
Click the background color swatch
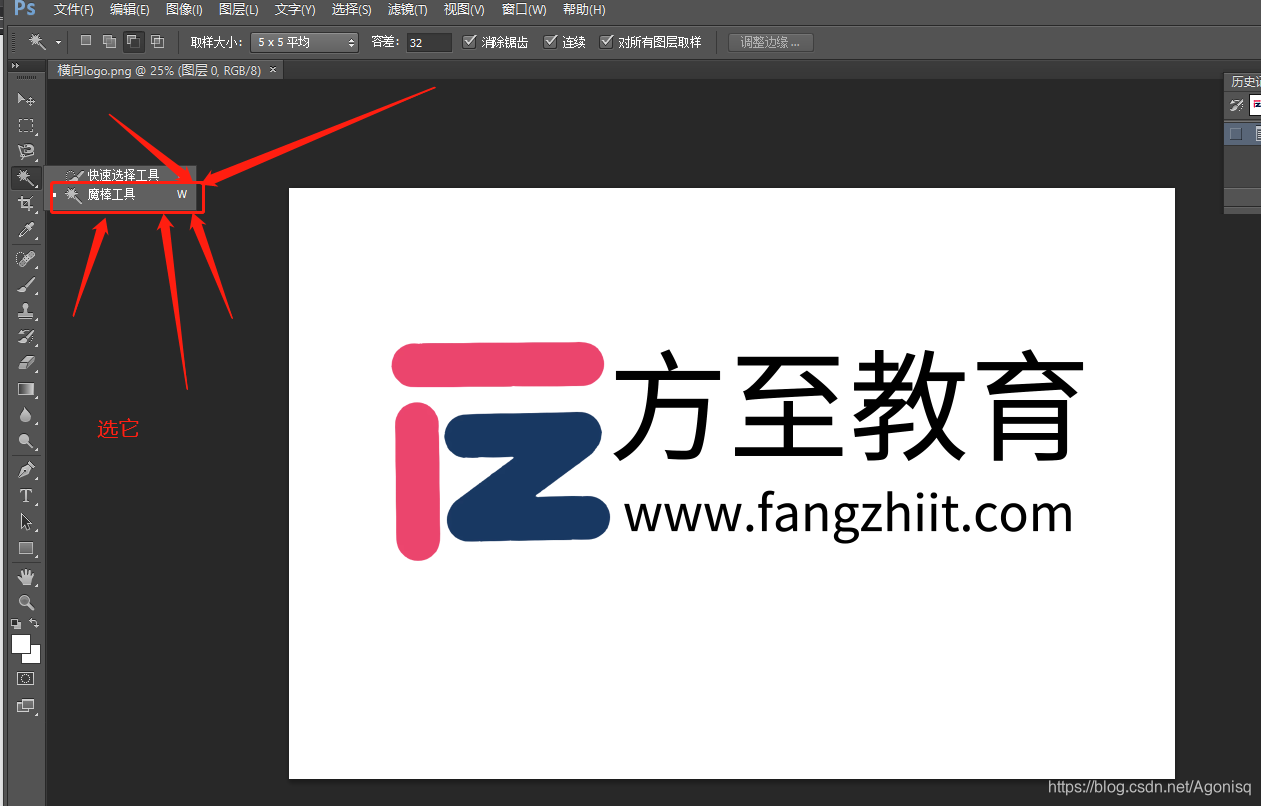[36, 657]
